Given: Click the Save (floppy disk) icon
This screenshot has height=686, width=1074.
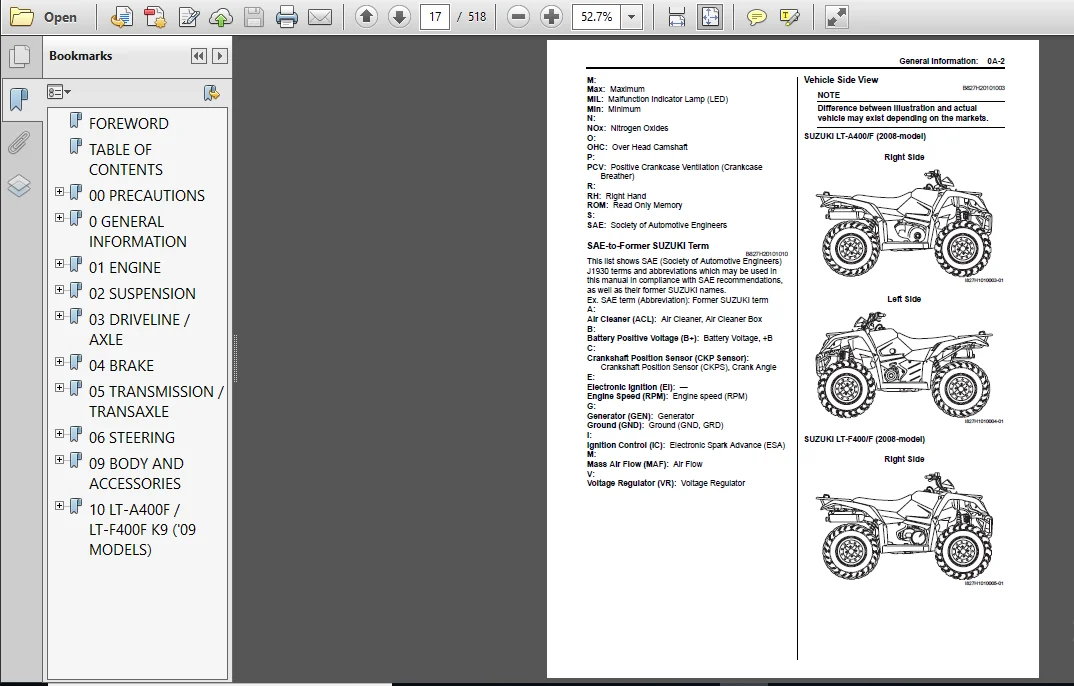Looking at the screenshot, I should coord(253,17).
